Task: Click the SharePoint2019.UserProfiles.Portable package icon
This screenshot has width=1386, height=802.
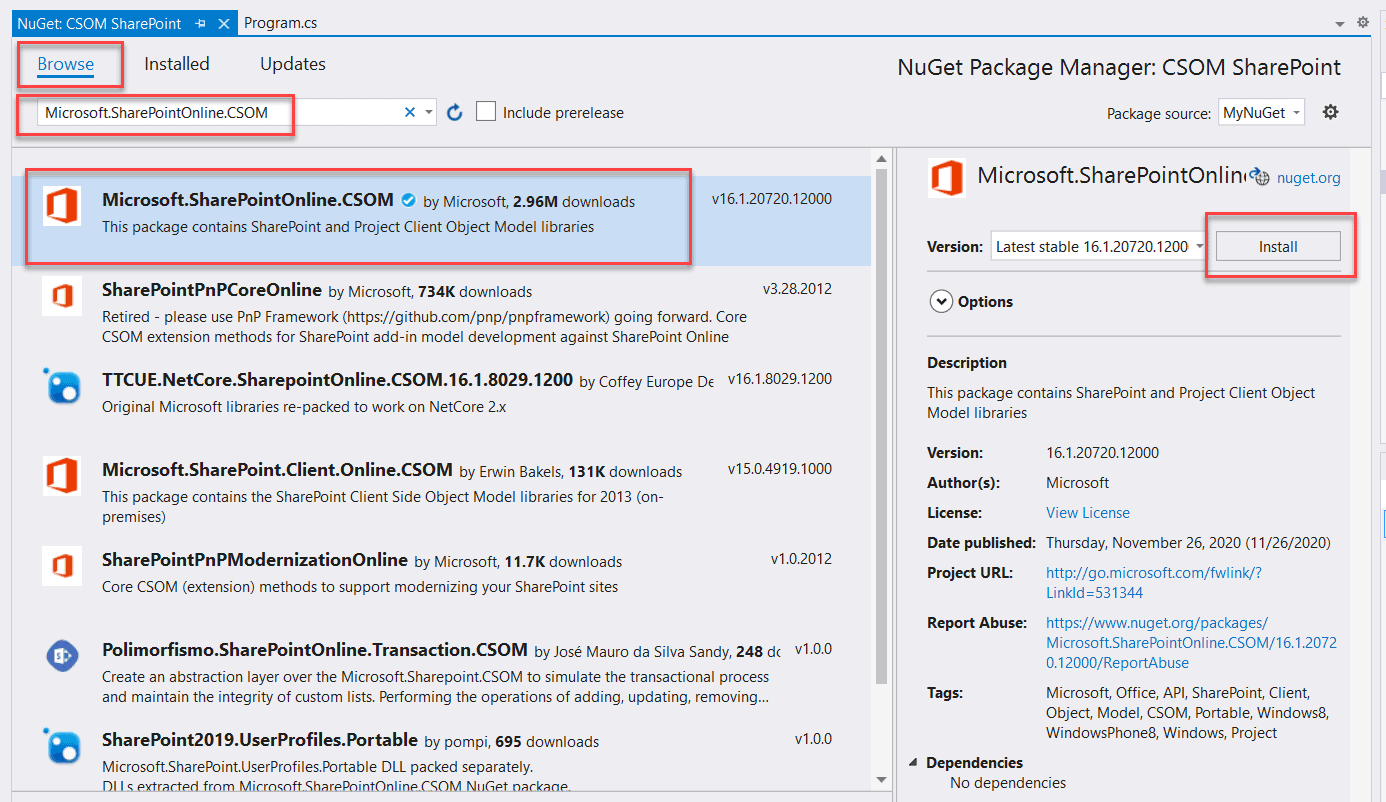Action: [62, 746]
